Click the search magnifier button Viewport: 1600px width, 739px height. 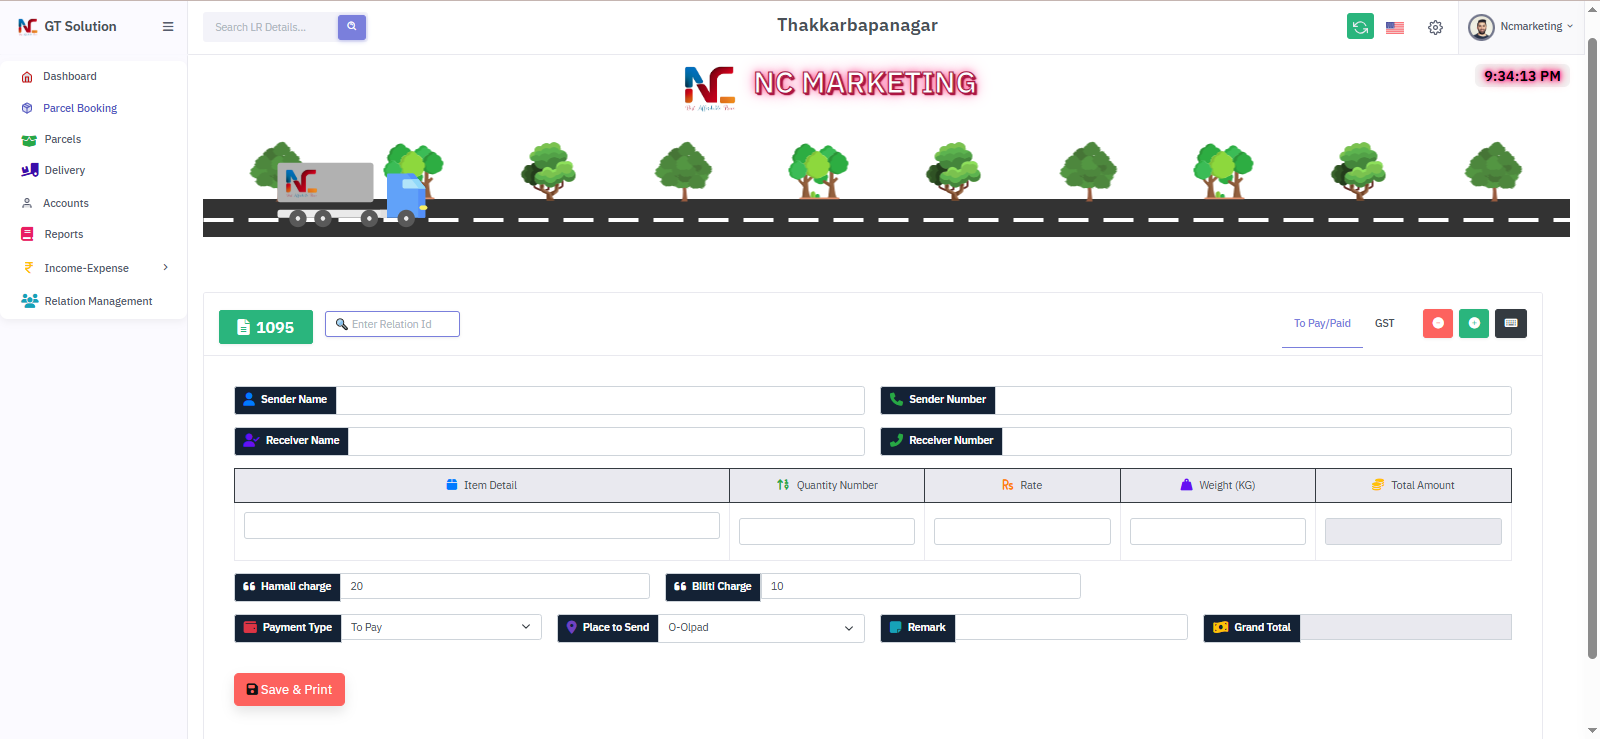tap(352, 27)
